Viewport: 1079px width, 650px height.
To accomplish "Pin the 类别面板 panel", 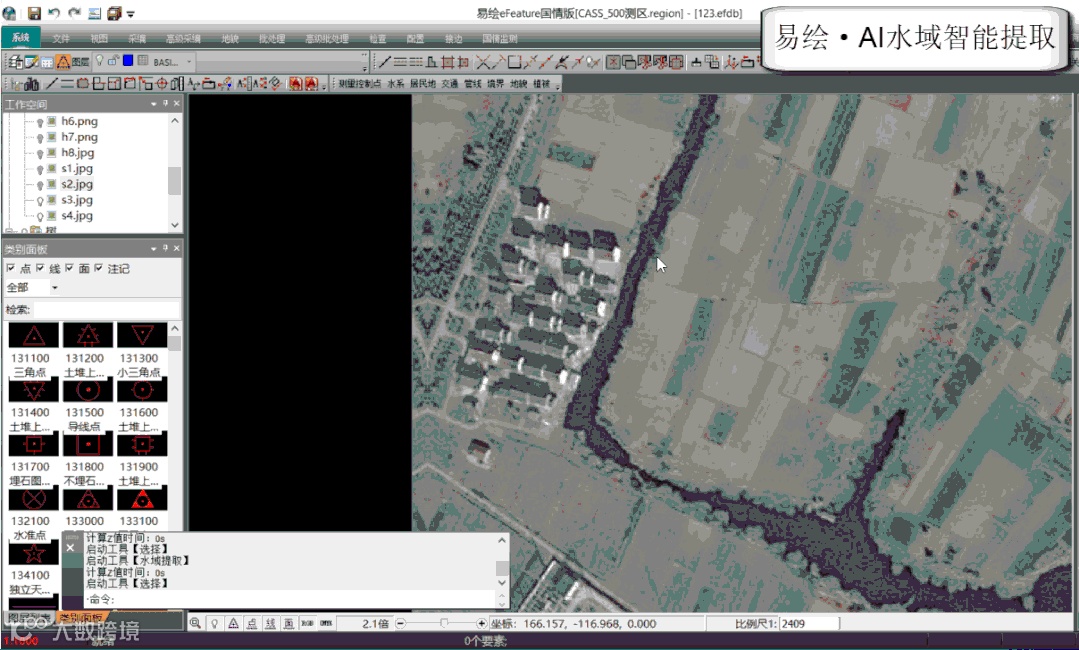I will [x=165, y=248].
